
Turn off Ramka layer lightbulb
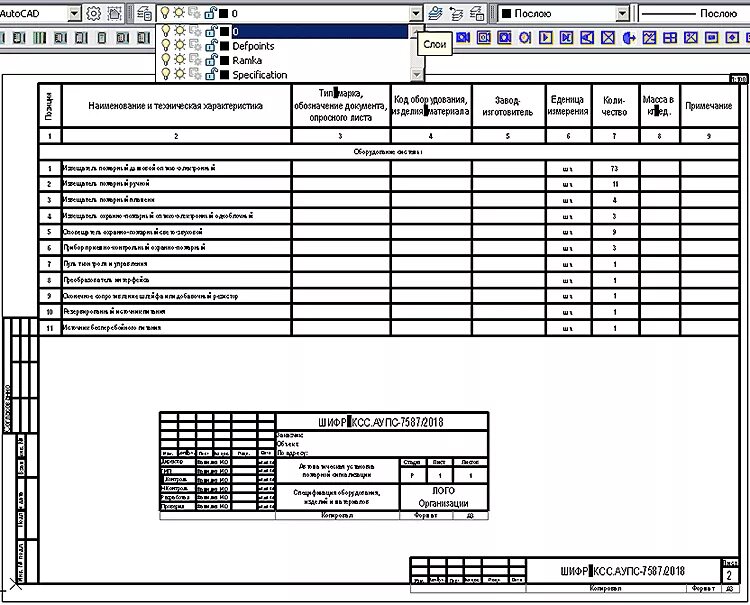(165, 60)
